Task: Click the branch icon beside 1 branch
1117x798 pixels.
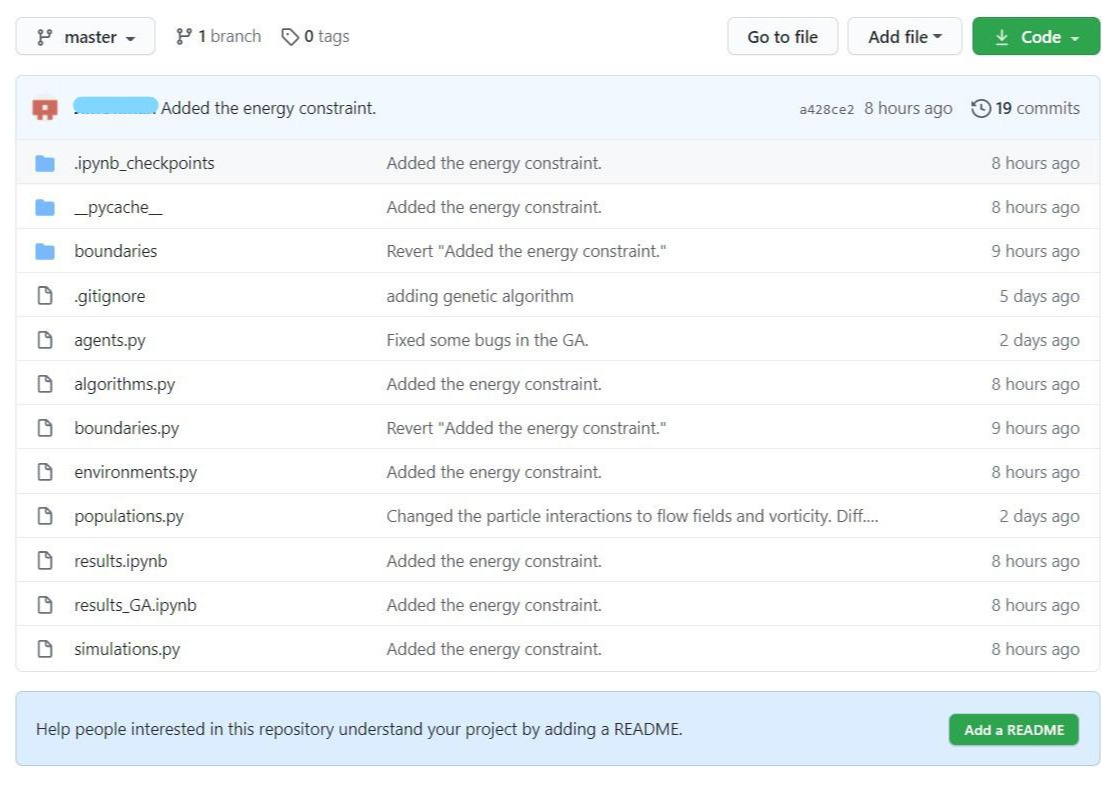Action: [184, 36]
